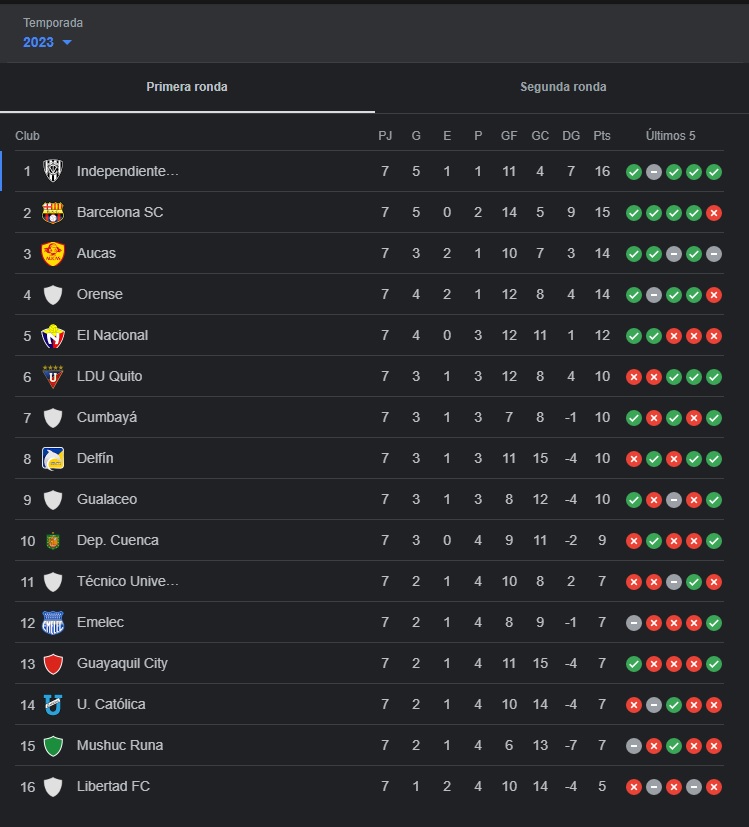Click the red loss icon starting LDU Quito's streak
Image resolution: width=749 pixels, height=827 pixels.
633,376
